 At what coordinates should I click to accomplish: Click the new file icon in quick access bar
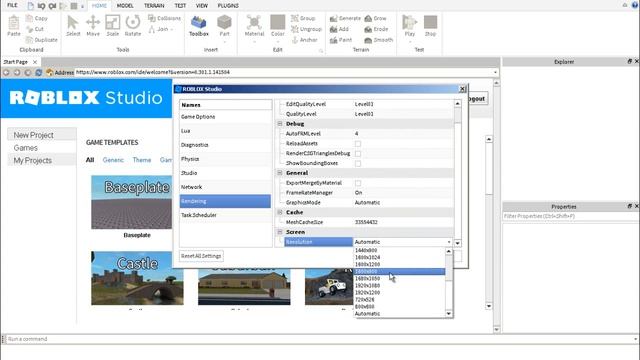pyautogui.click(x=31, y=6)
